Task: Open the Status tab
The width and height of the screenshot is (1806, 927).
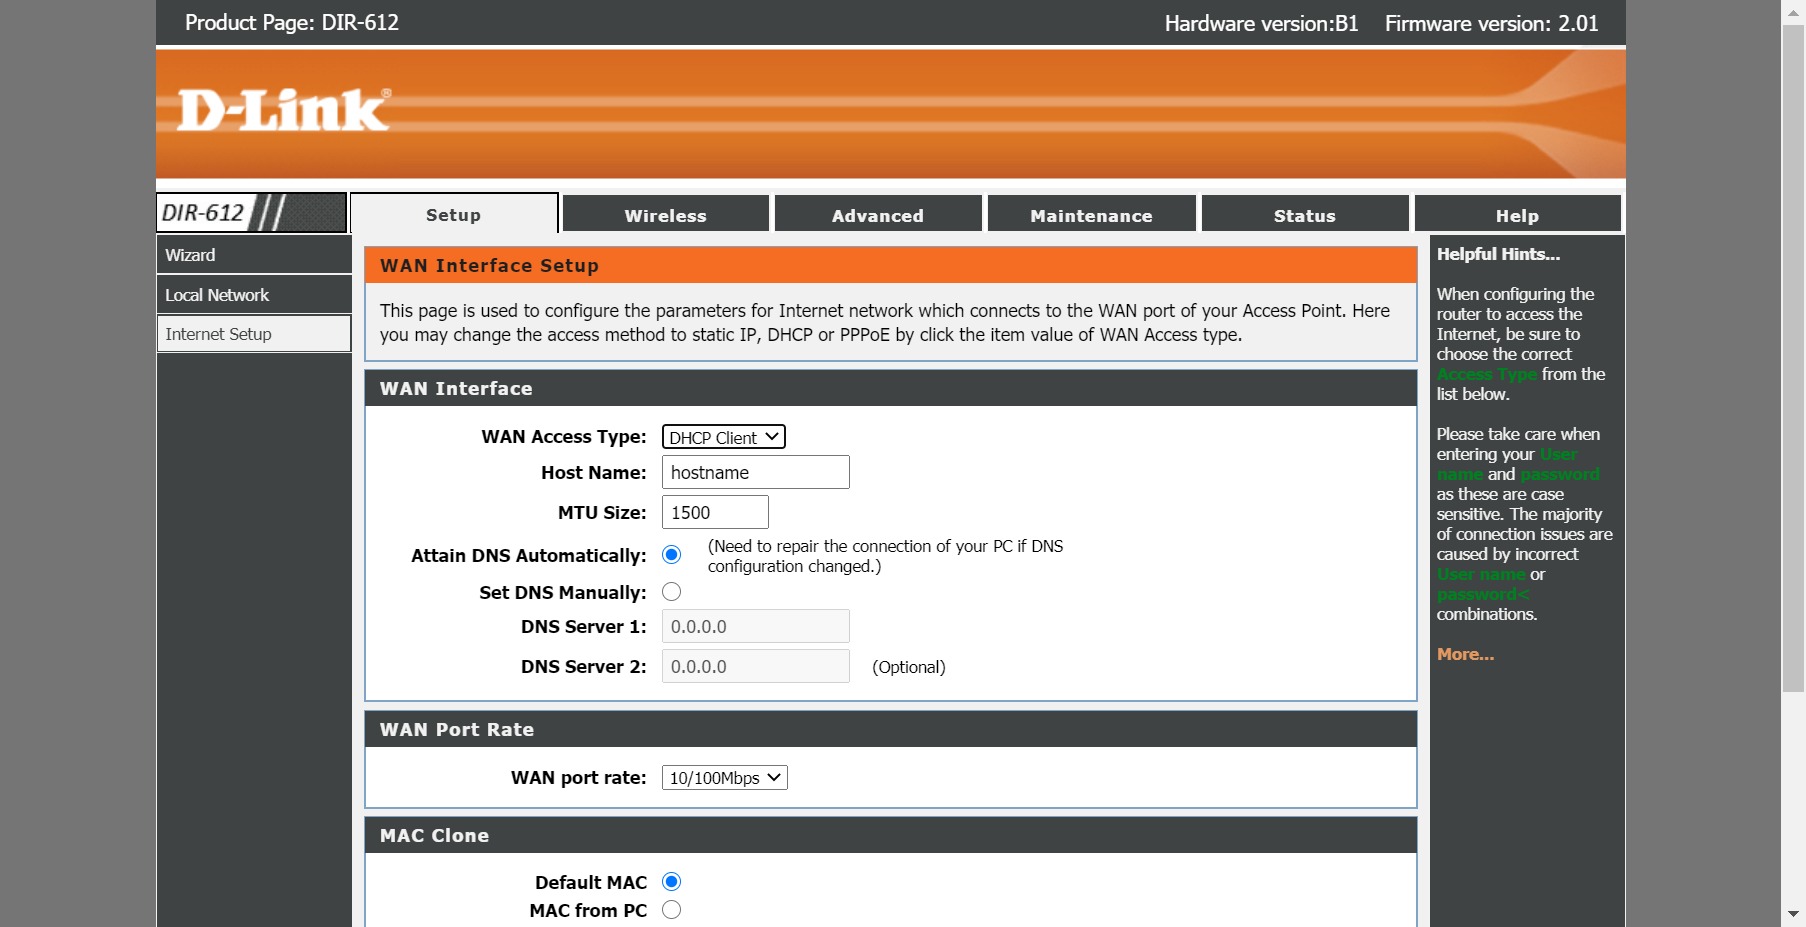Action: tap(1305, 215)
